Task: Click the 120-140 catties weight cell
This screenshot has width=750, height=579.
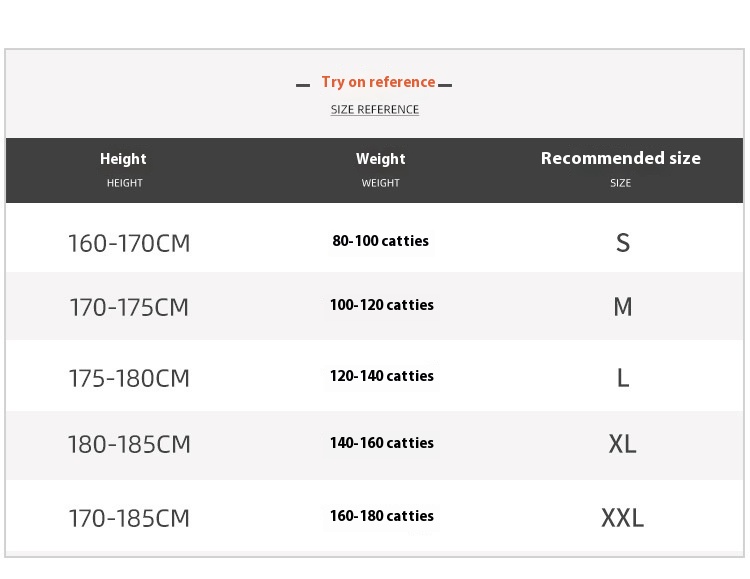Action: pos(382,376)
